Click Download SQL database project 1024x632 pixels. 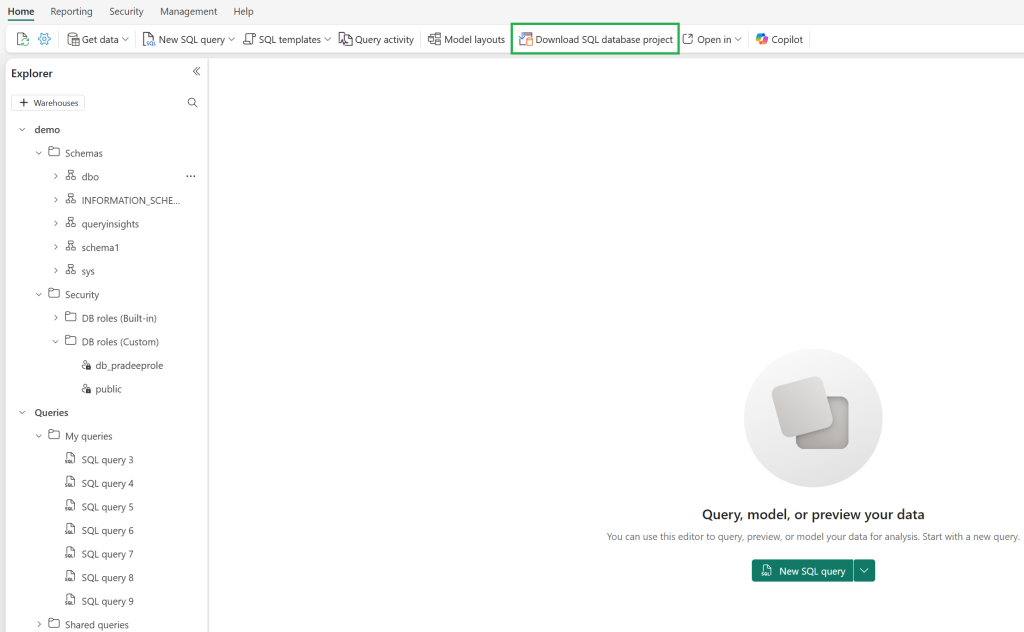click(596, 39)
